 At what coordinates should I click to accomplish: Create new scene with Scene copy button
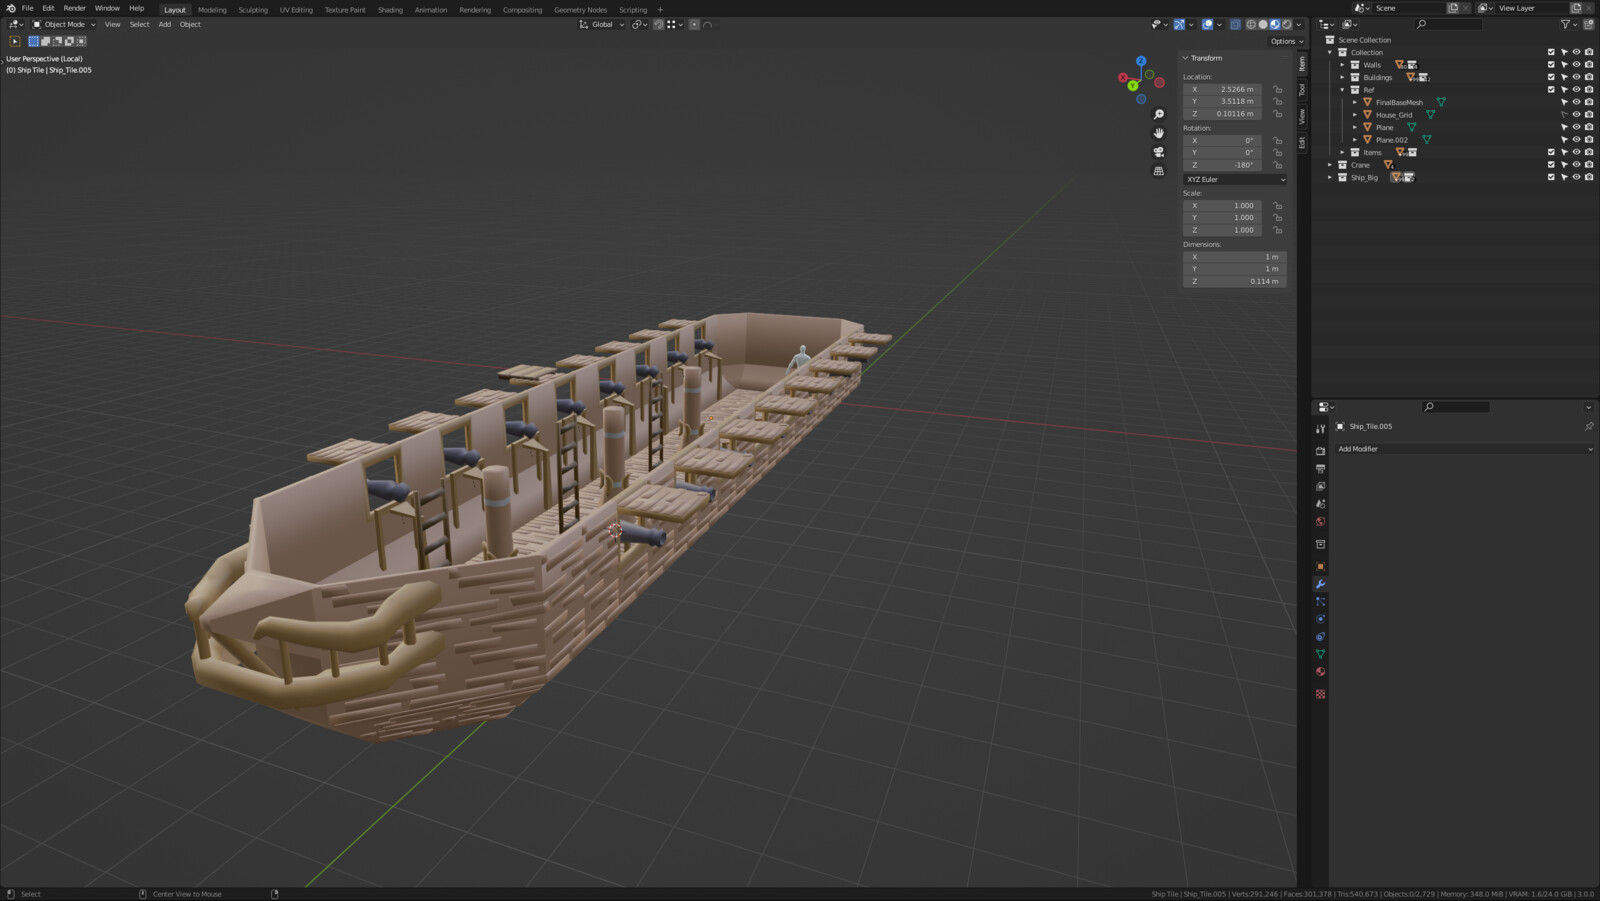click(1453, 8)
